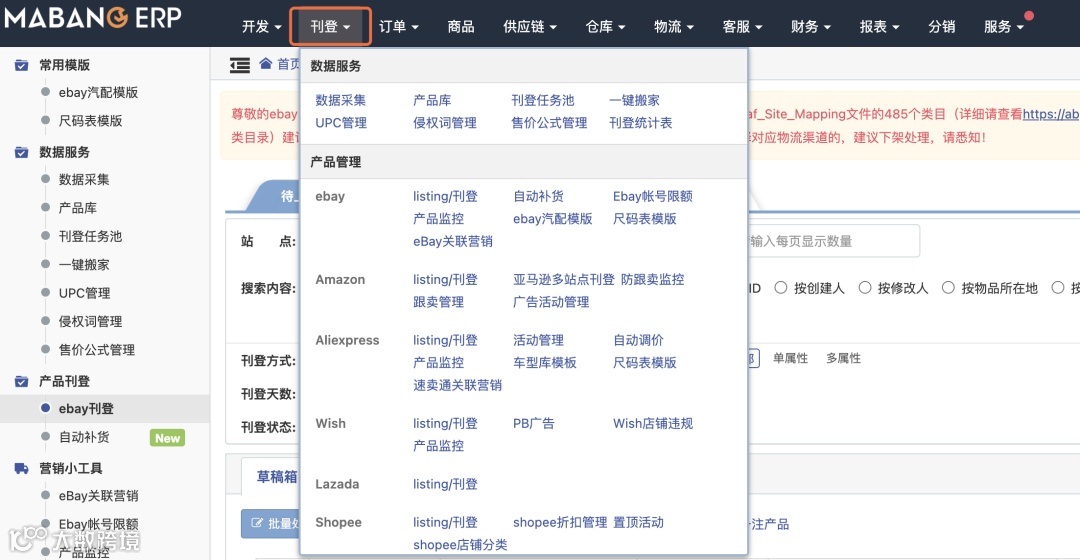The height and width of the screenshot is (560, 1080).
Task: Open 产品库 in the dropdown panel
Action: (432, 101)
